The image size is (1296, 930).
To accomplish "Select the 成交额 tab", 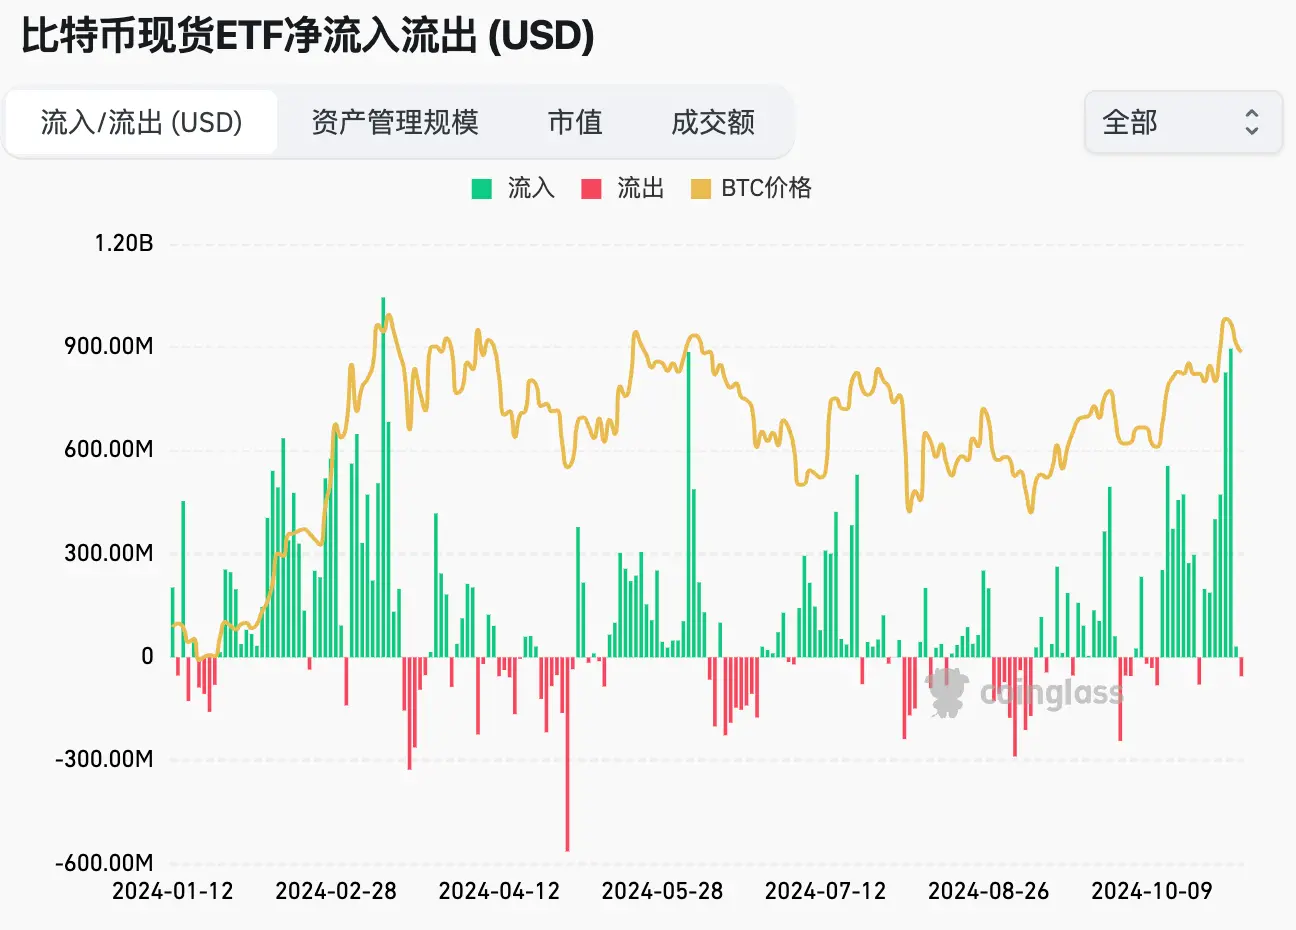I will 713,122.
